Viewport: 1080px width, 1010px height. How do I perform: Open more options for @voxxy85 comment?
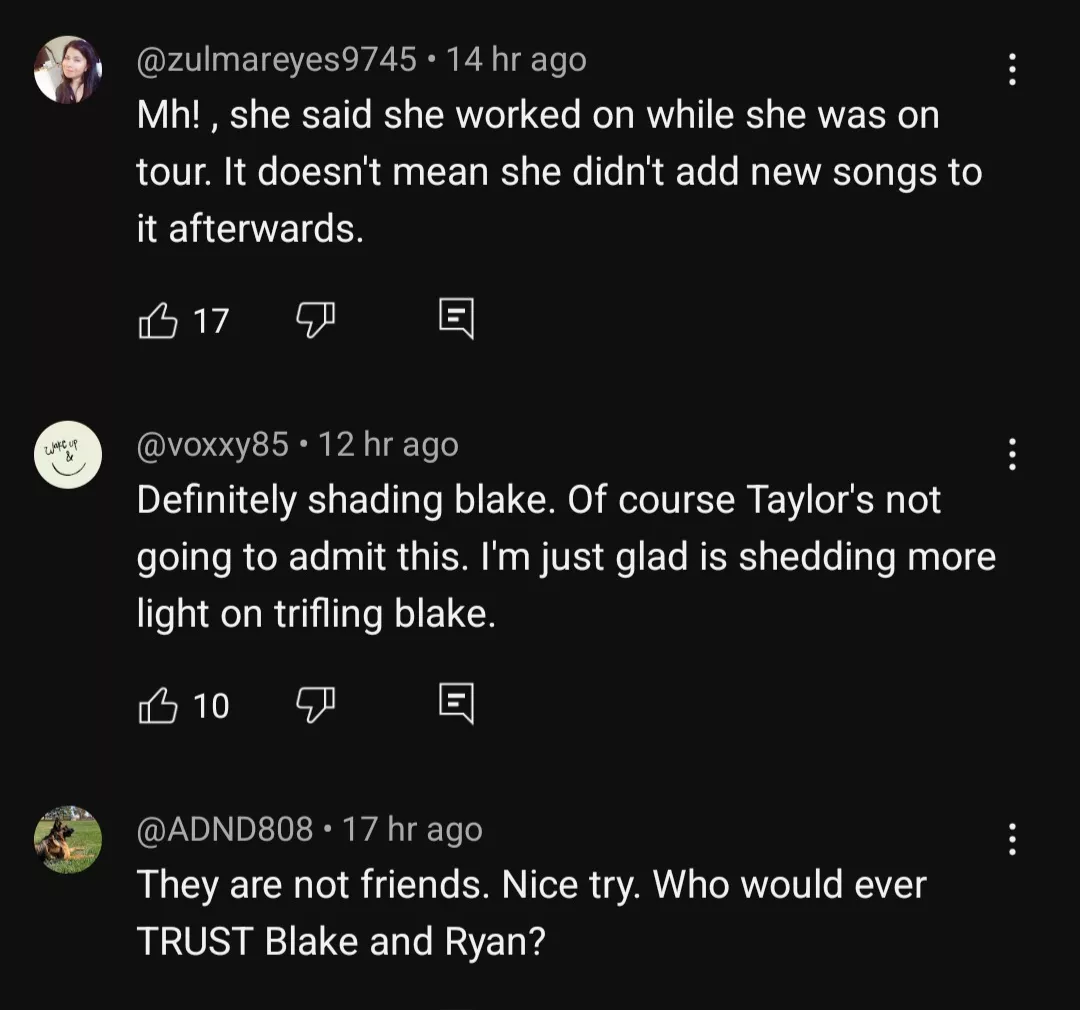click(x=1012, y=454)
